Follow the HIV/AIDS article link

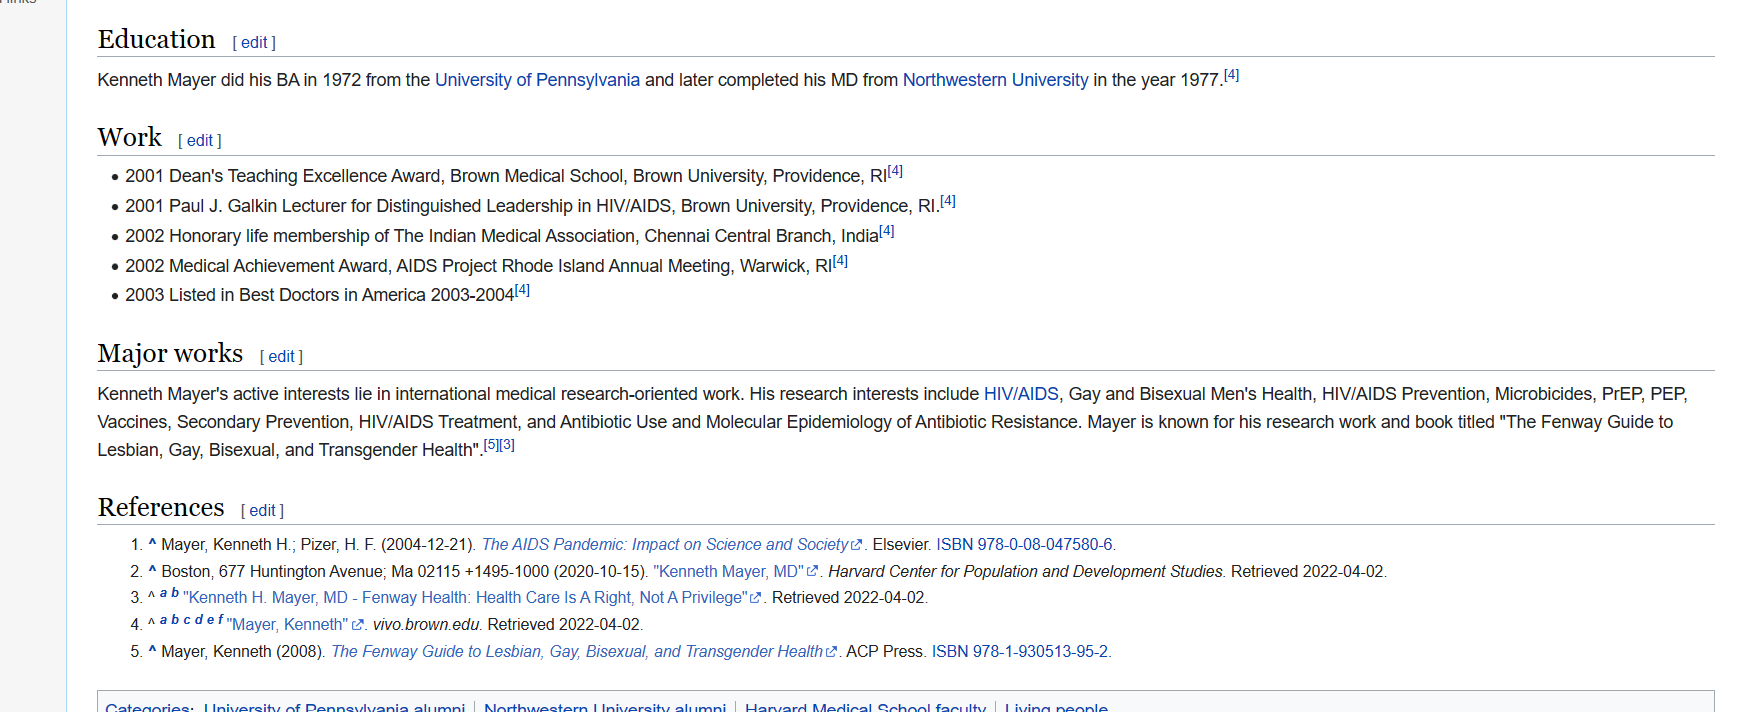pyautogui.click(x=1021, y=394)
